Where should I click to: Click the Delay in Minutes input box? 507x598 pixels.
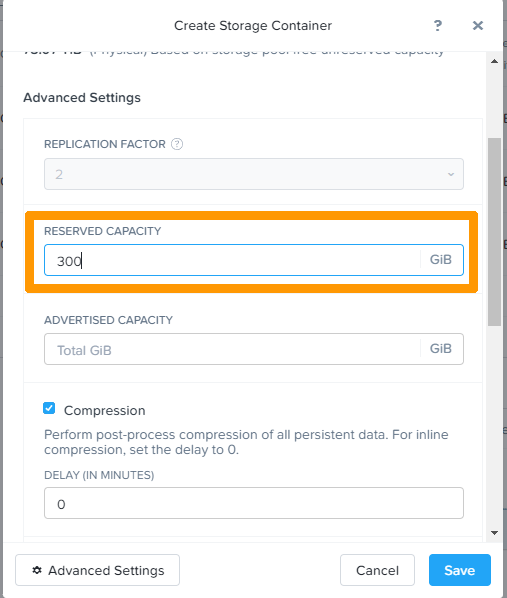click(254, 503)
